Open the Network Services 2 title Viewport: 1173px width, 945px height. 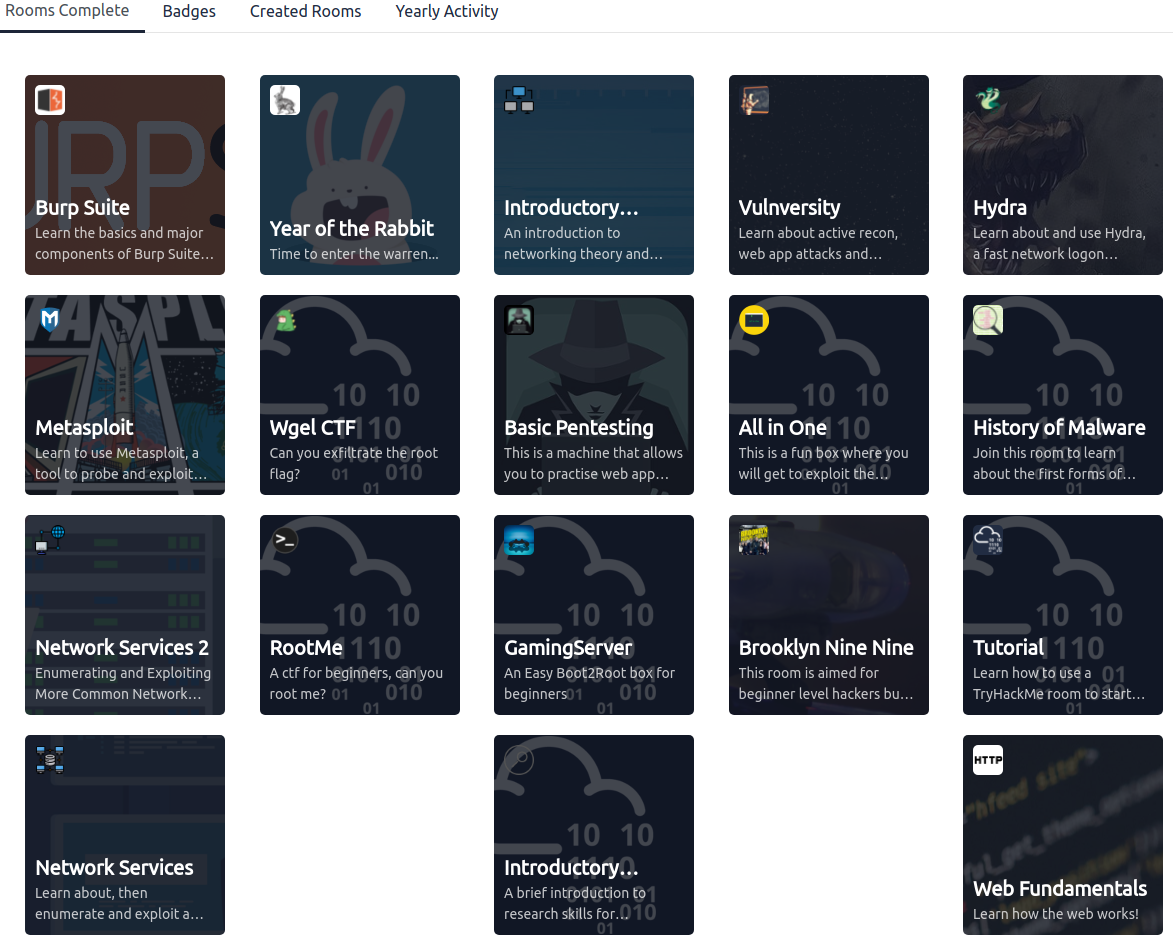122,647
